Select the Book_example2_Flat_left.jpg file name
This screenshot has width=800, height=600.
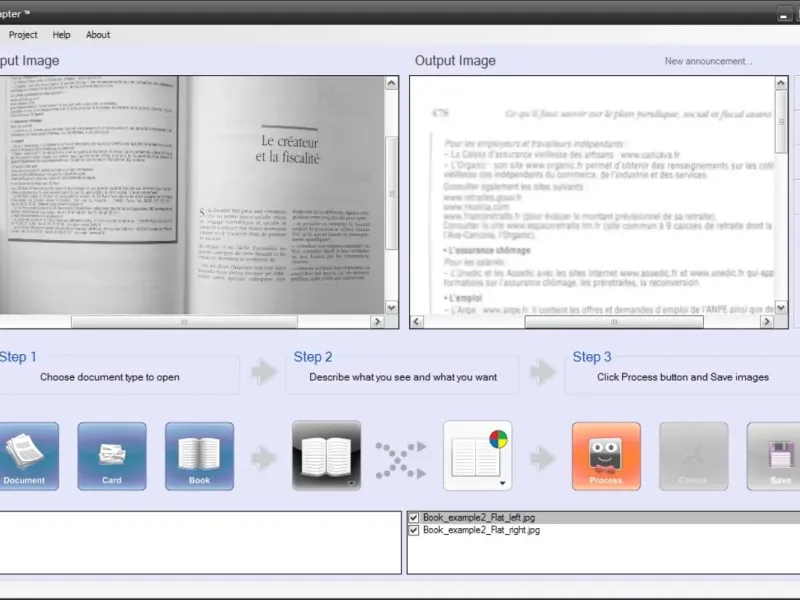point(479,517)
